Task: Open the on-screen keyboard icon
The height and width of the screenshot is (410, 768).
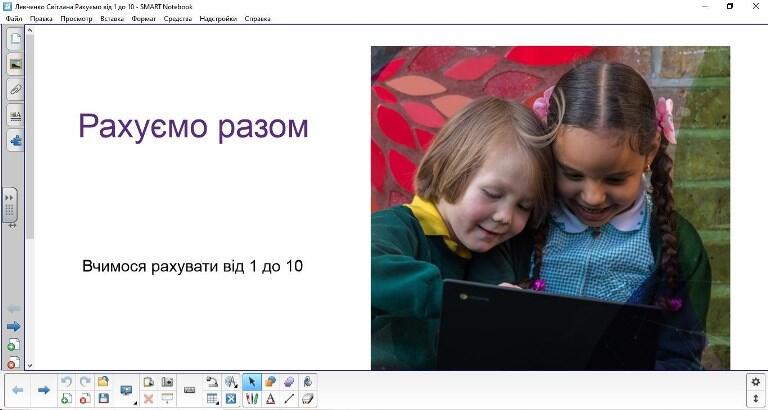Action: click(x=190, y=390)
